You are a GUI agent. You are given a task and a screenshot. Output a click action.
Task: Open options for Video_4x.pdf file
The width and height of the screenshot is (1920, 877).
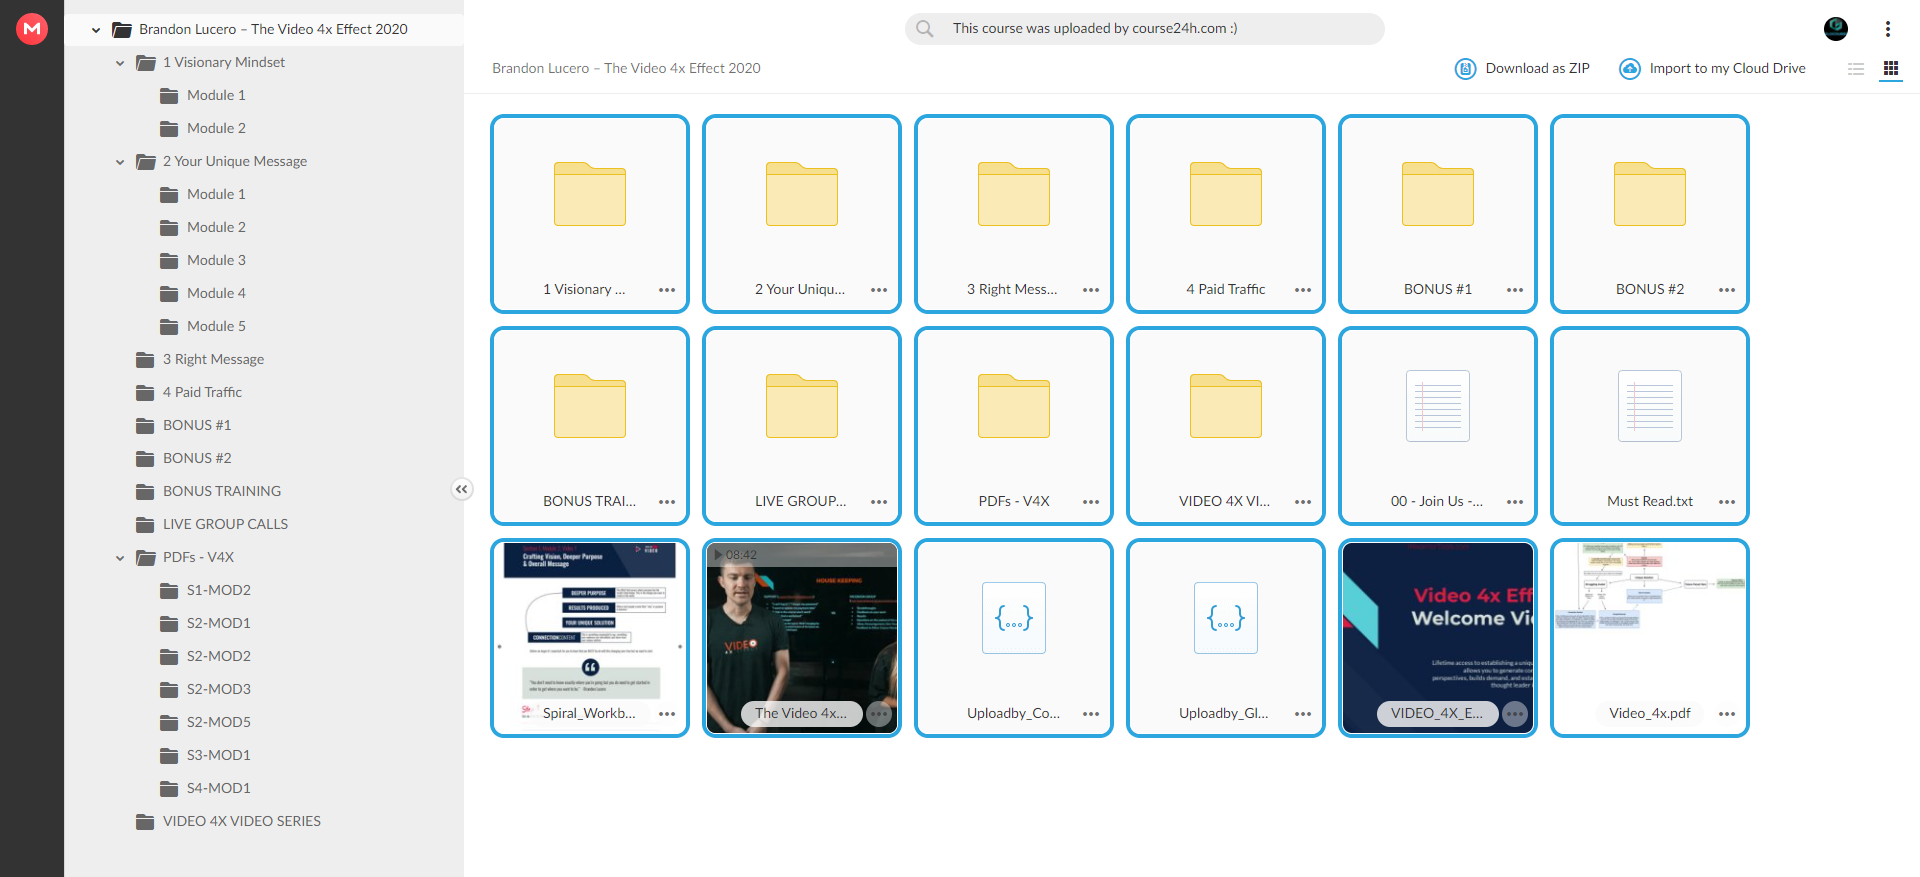(x=1727, y=714)
